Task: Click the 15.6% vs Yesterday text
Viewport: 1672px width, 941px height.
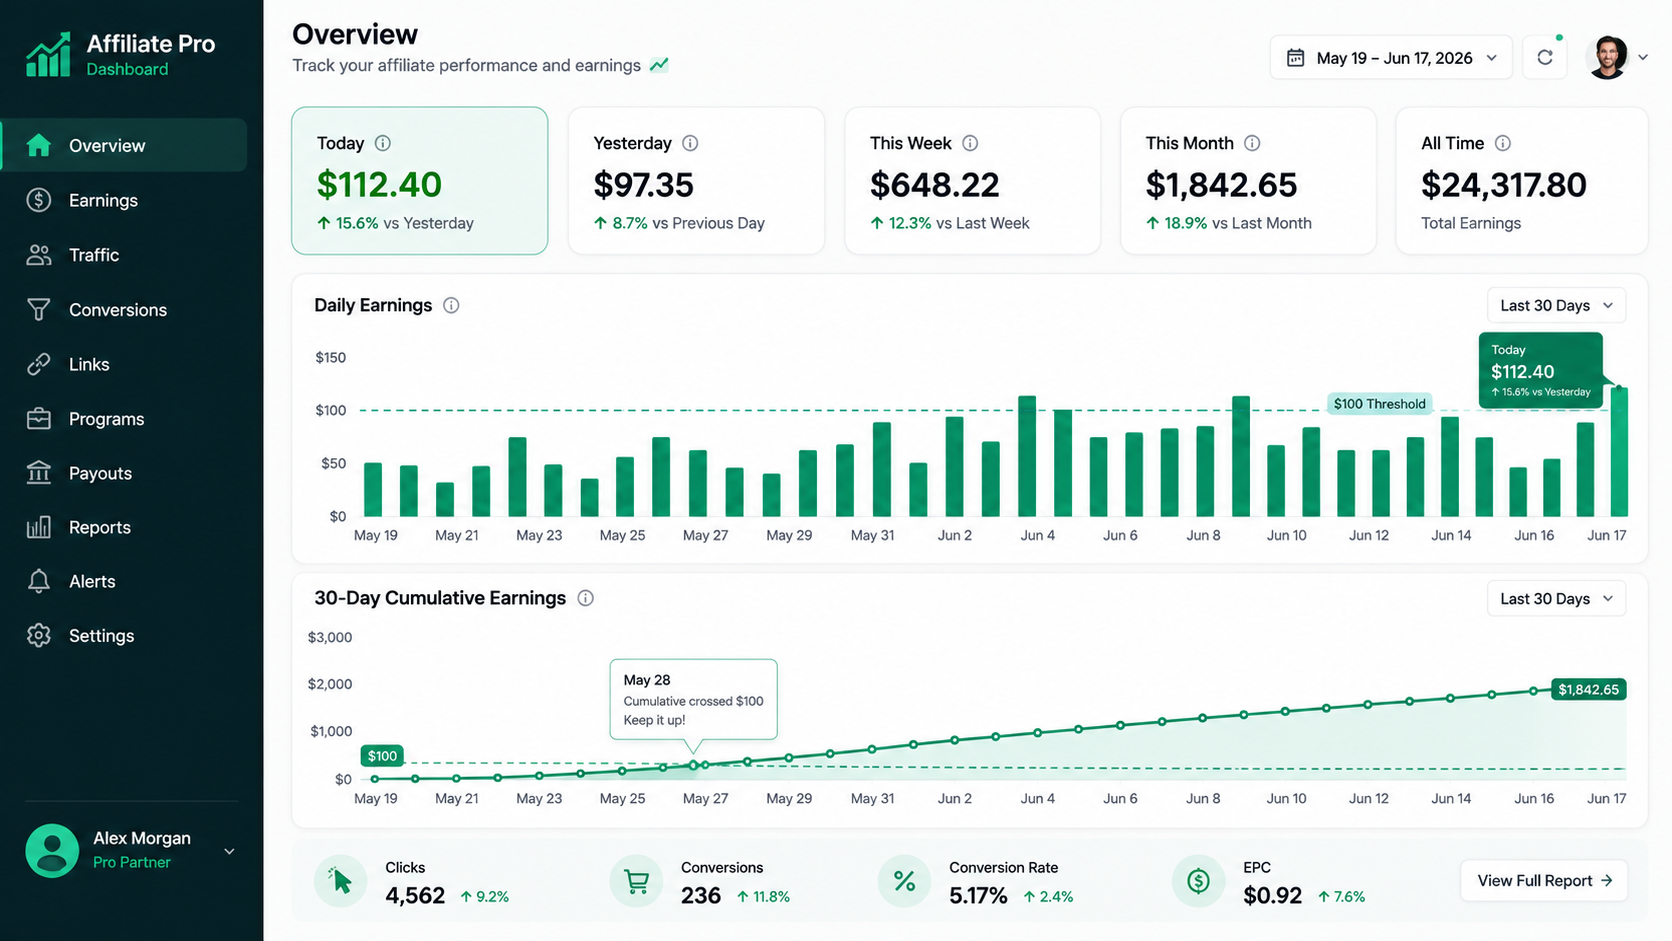Action: 395,223
